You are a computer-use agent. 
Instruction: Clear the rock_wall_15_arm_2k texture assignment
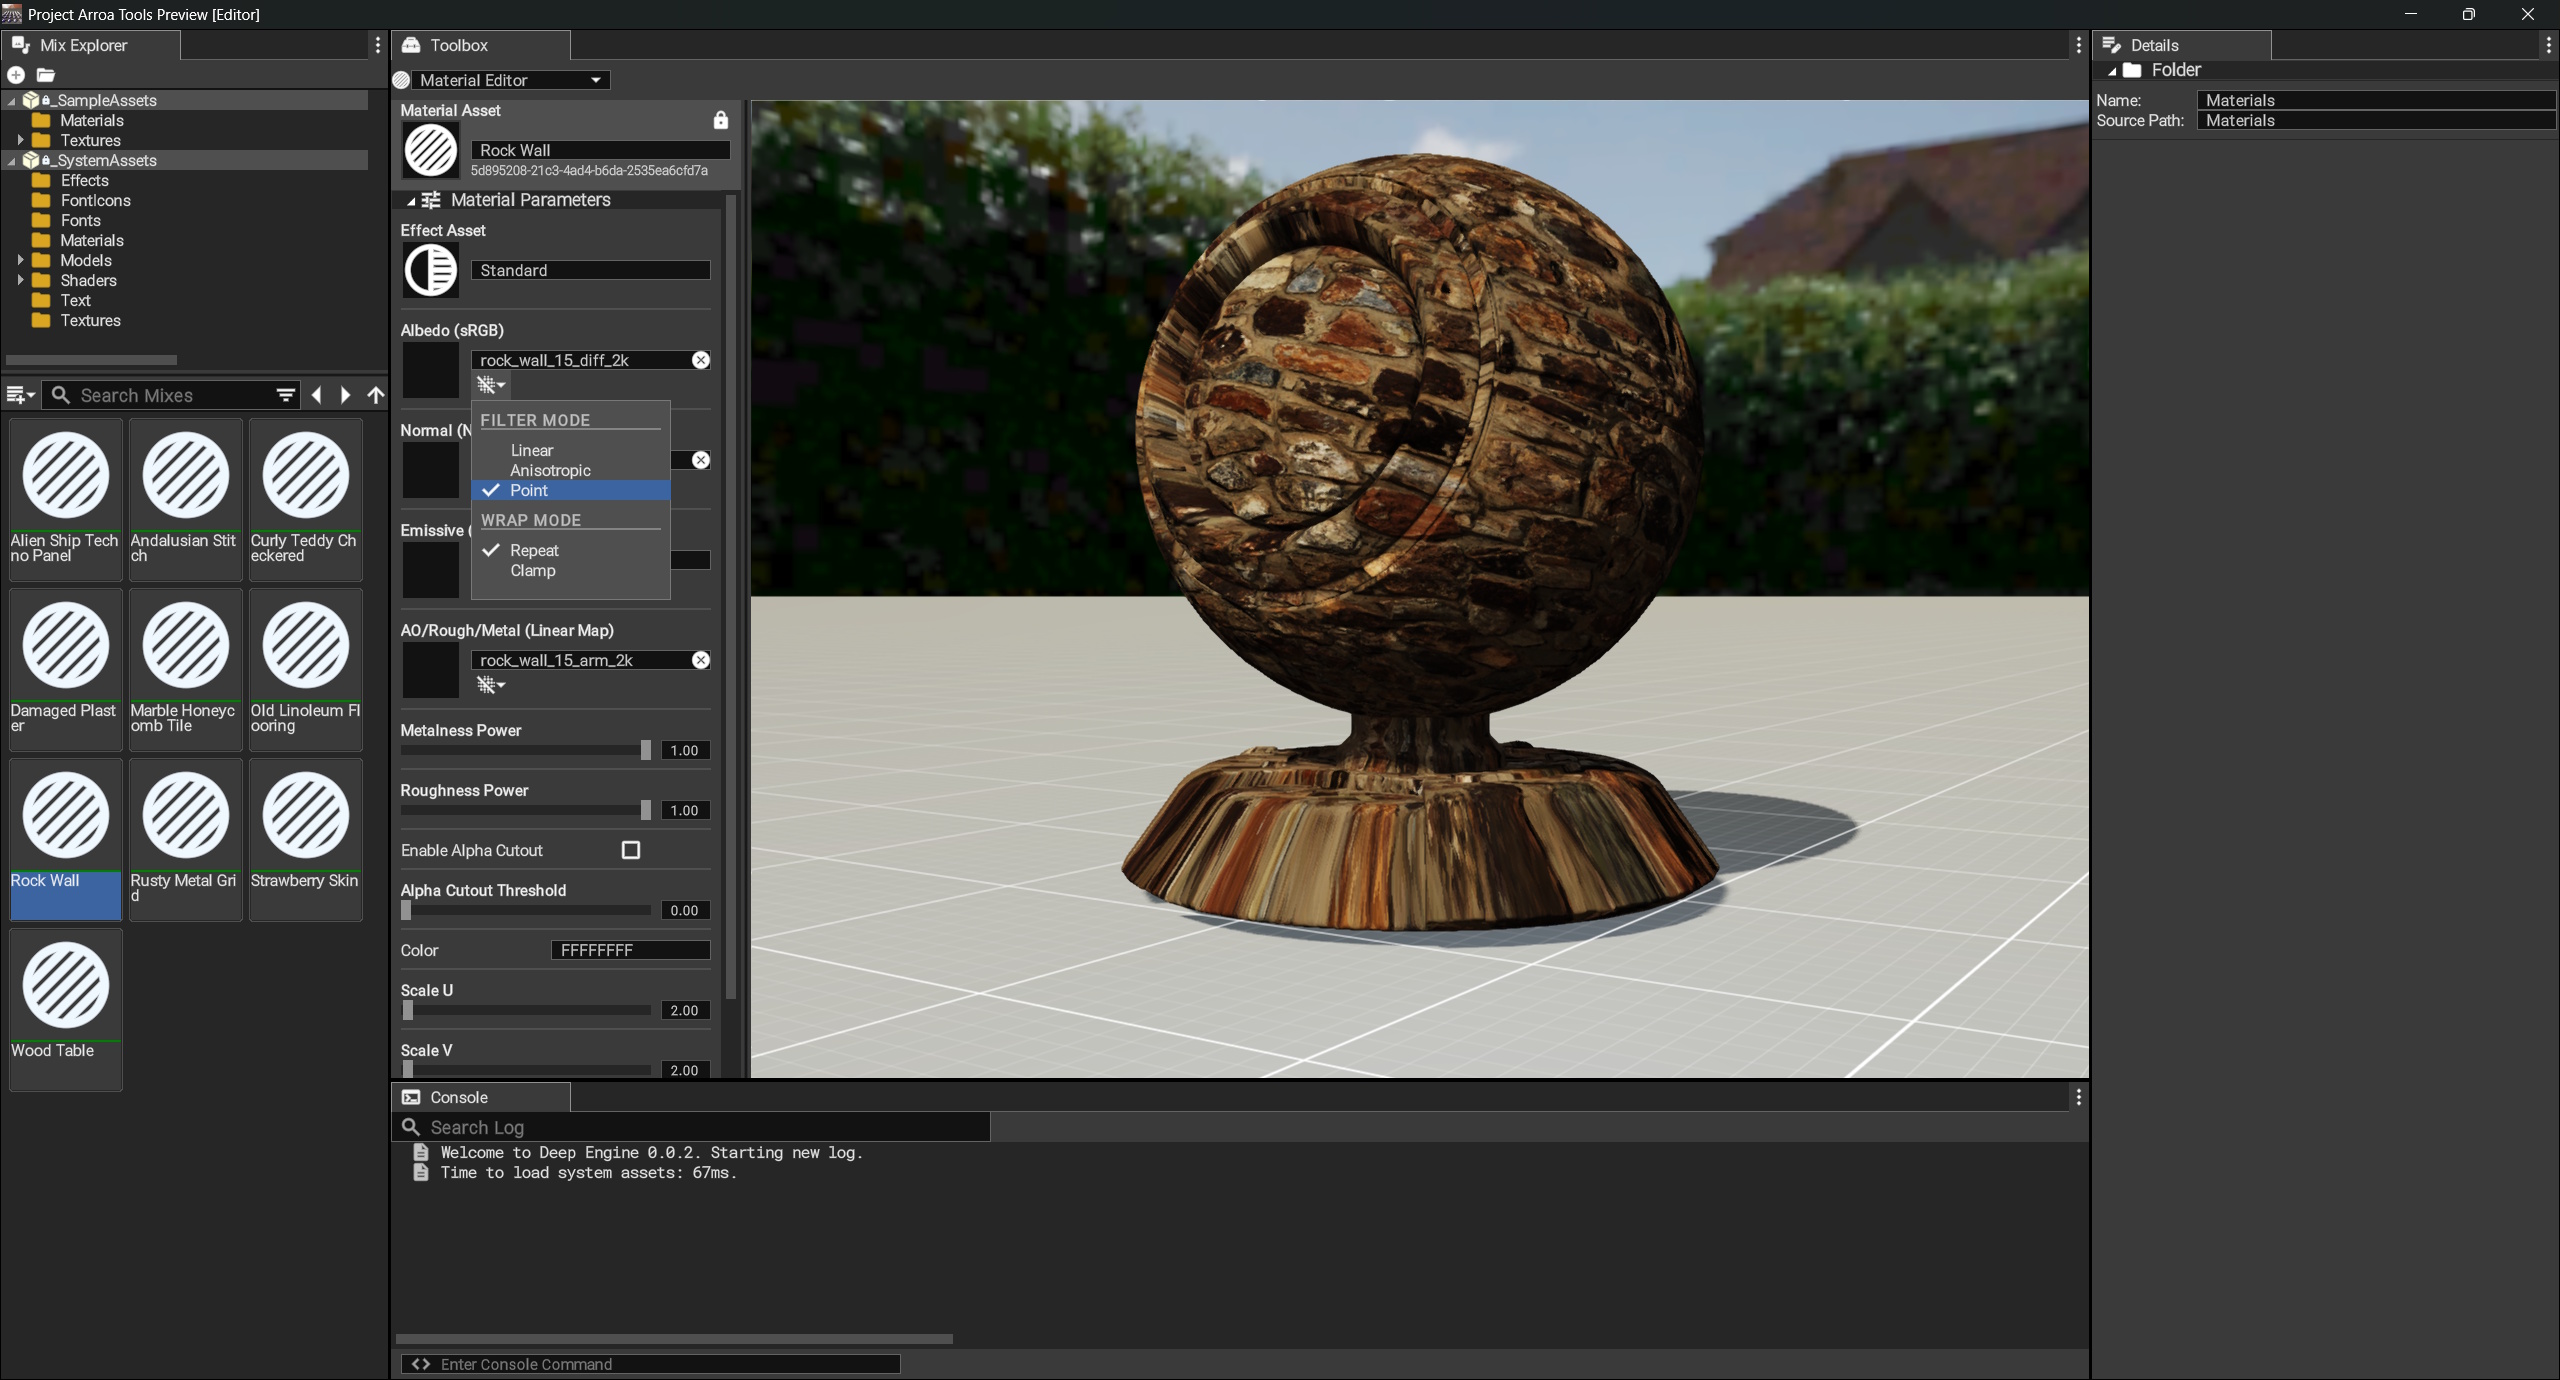[x=701, y=660]
